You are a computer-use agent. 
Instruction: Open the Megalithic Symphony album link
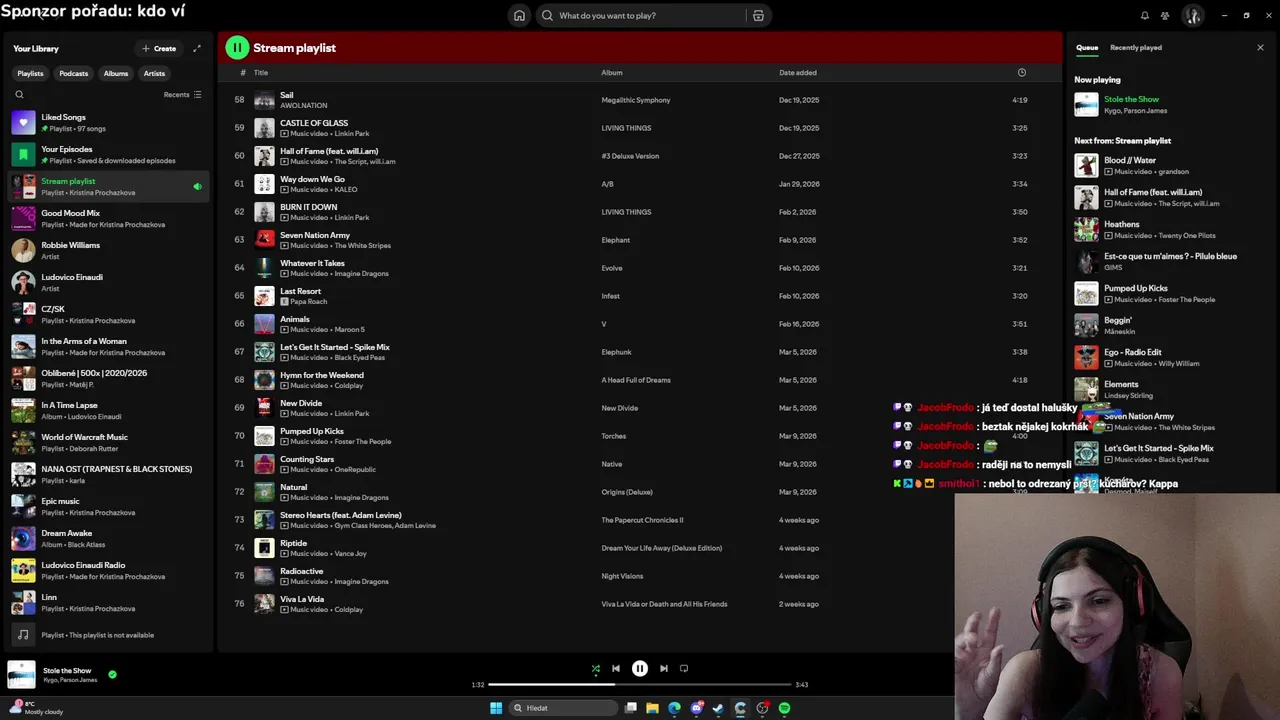click(636, 100)
